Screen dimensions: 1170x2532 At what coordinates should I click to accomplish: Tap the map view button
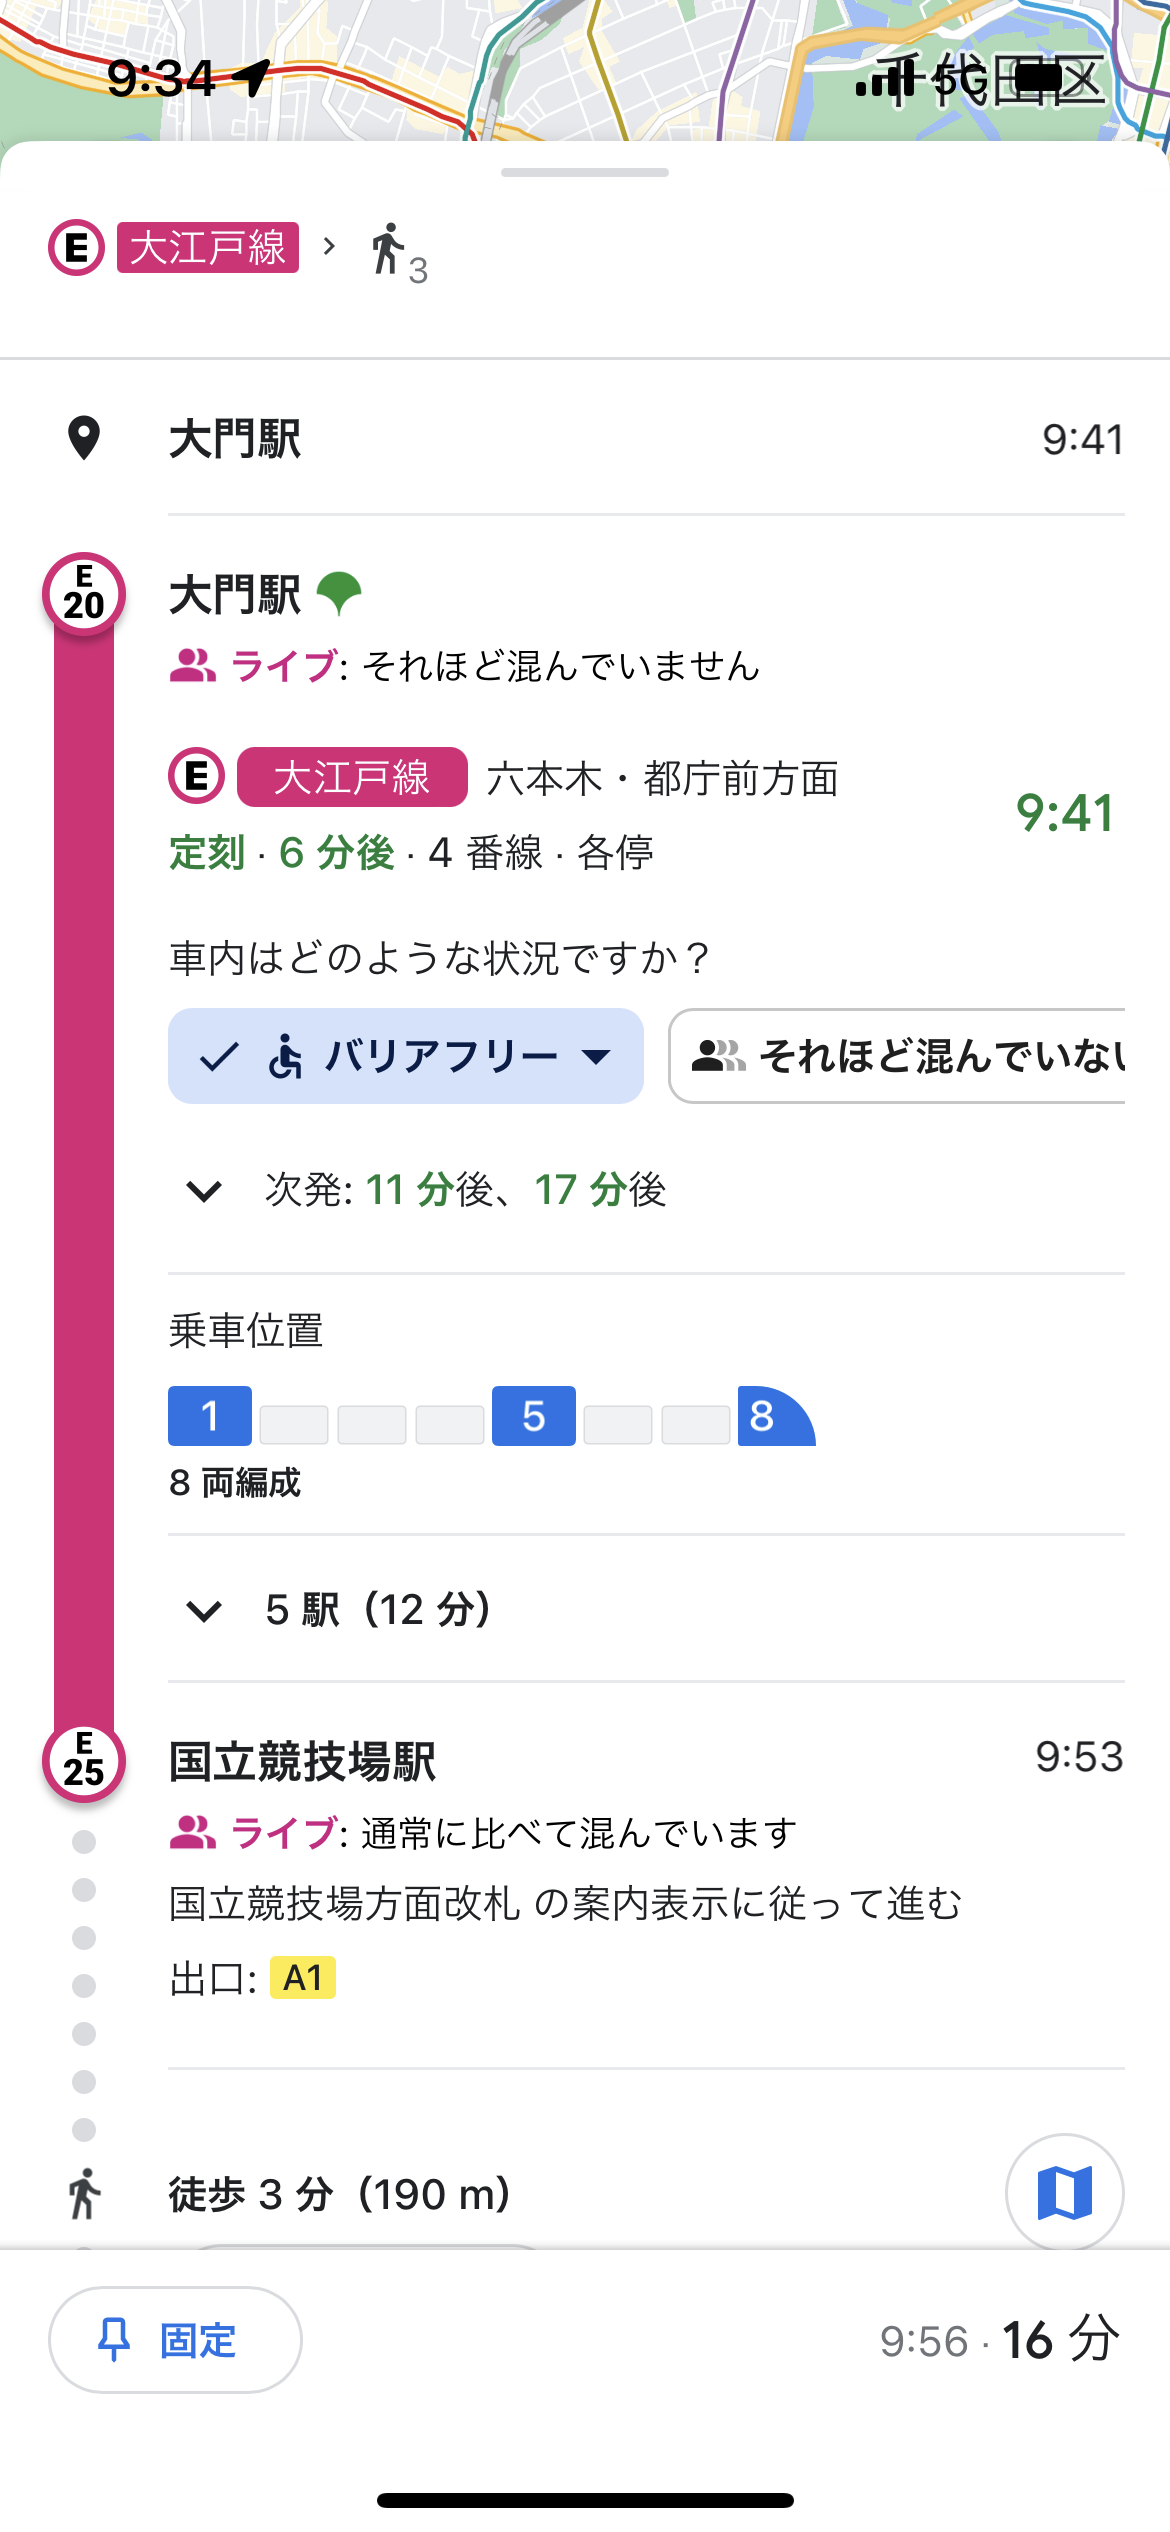pos(1064,2192)
